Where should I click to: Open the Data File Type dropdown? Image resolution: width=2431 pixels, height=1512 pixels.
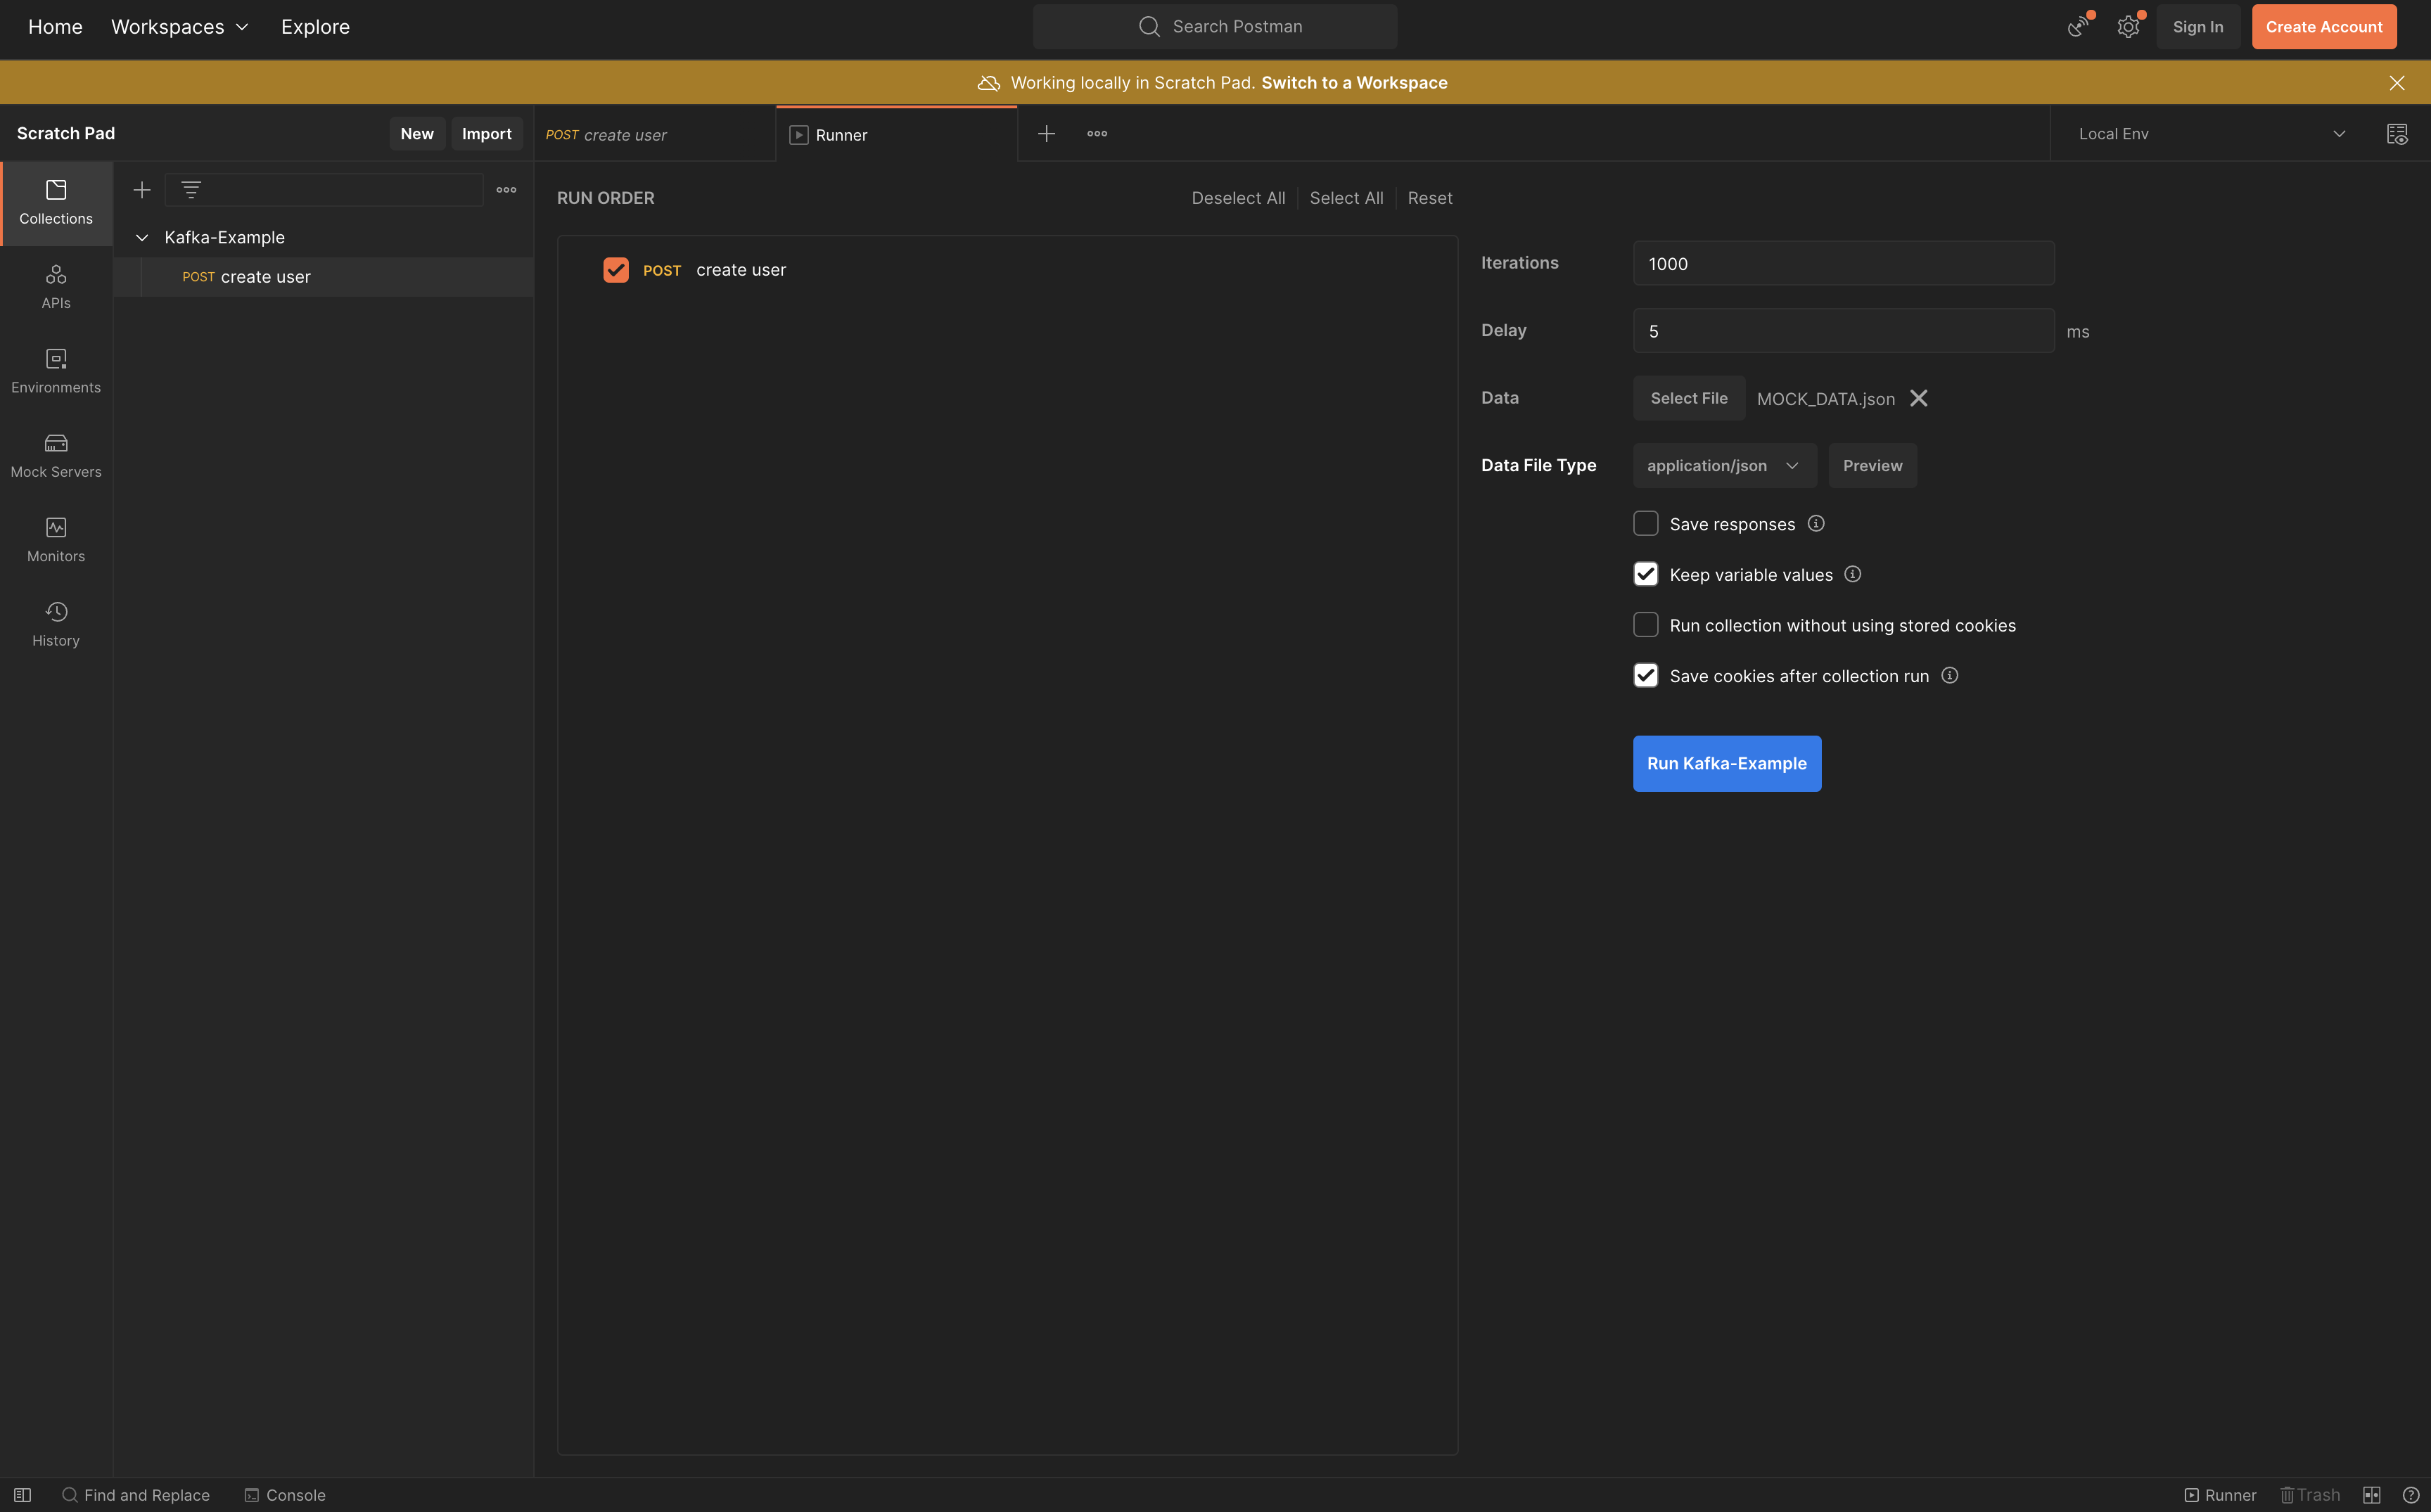tap(1724, 466)
